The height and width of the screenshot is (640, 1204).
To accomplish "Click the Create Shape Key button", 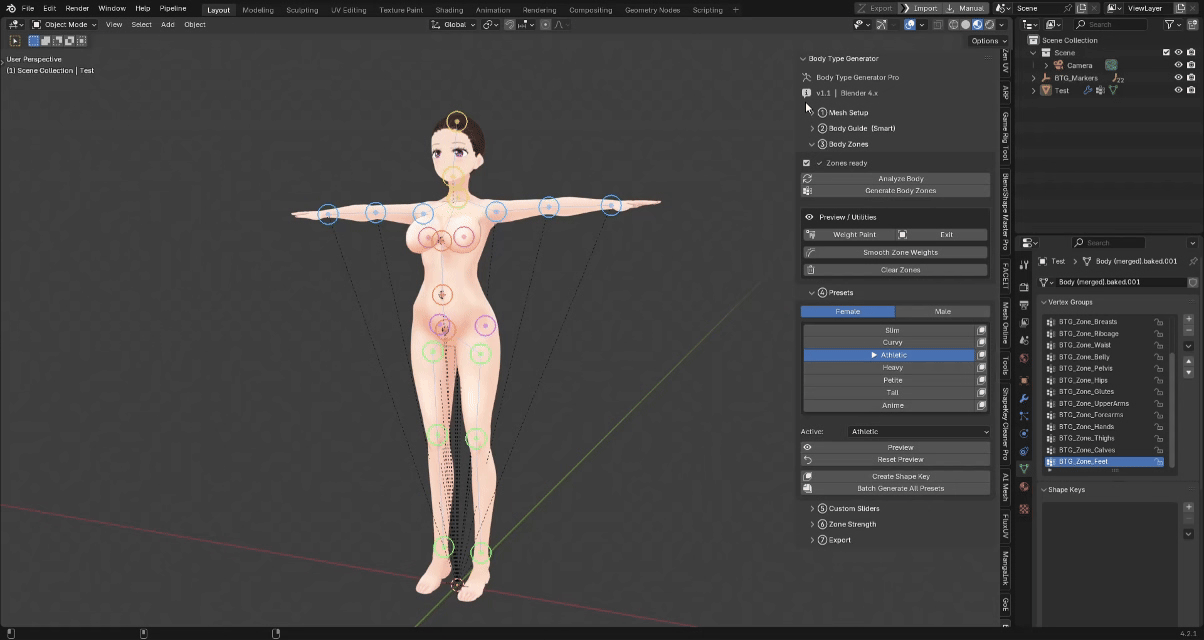I will (896, 476).
